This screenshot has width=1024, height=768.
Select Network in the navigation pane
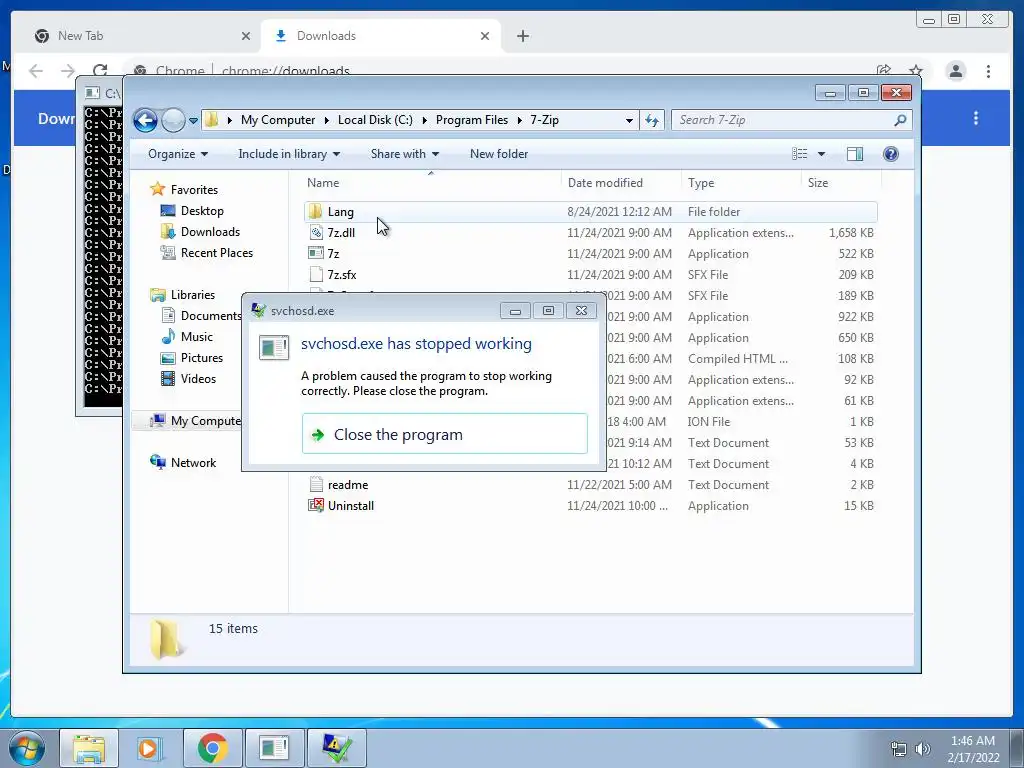(193, 462)
